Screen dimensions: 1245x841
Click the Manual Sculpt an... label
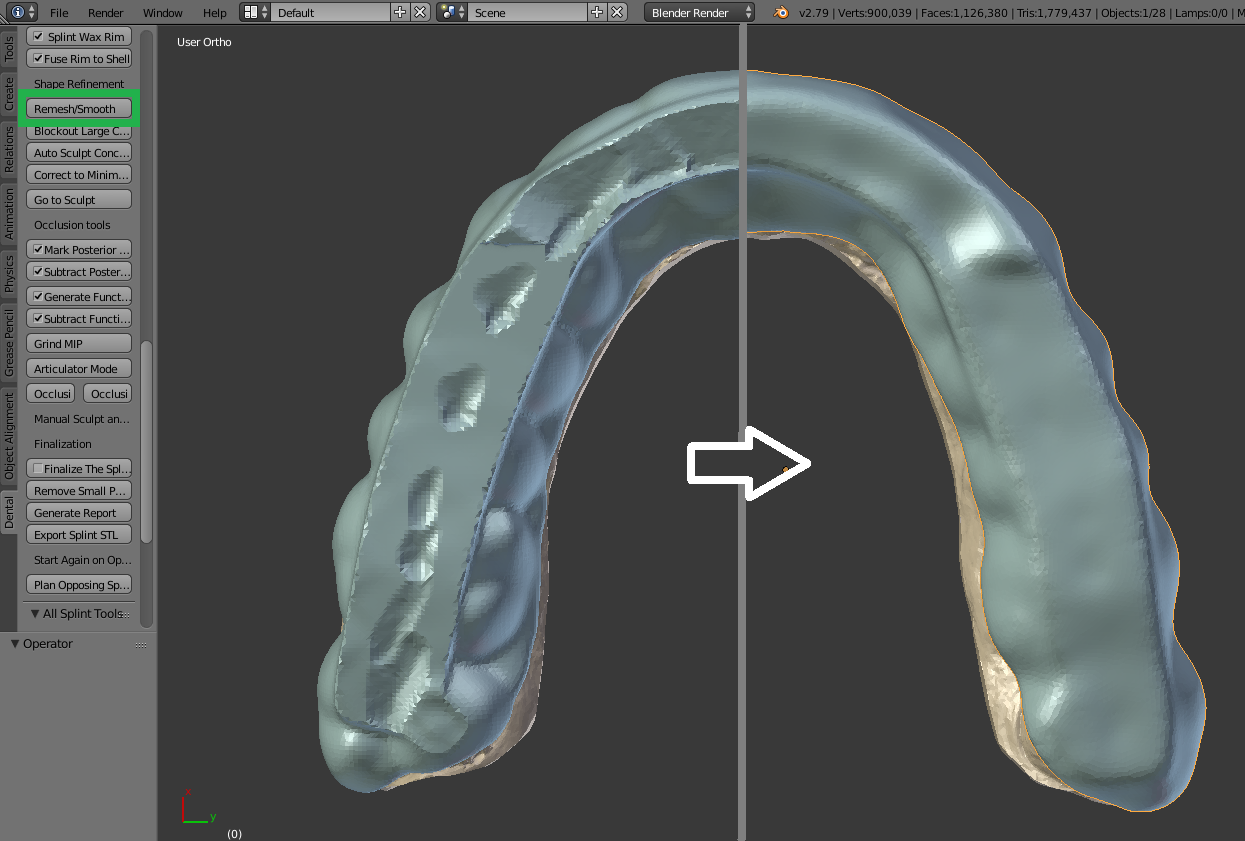[x=81, y=419]
